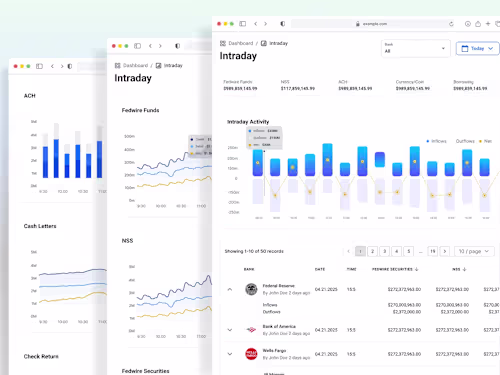Click Bank of America logo in table
Viewport: 500px width, 375px height.
click(x=251, y=330)
